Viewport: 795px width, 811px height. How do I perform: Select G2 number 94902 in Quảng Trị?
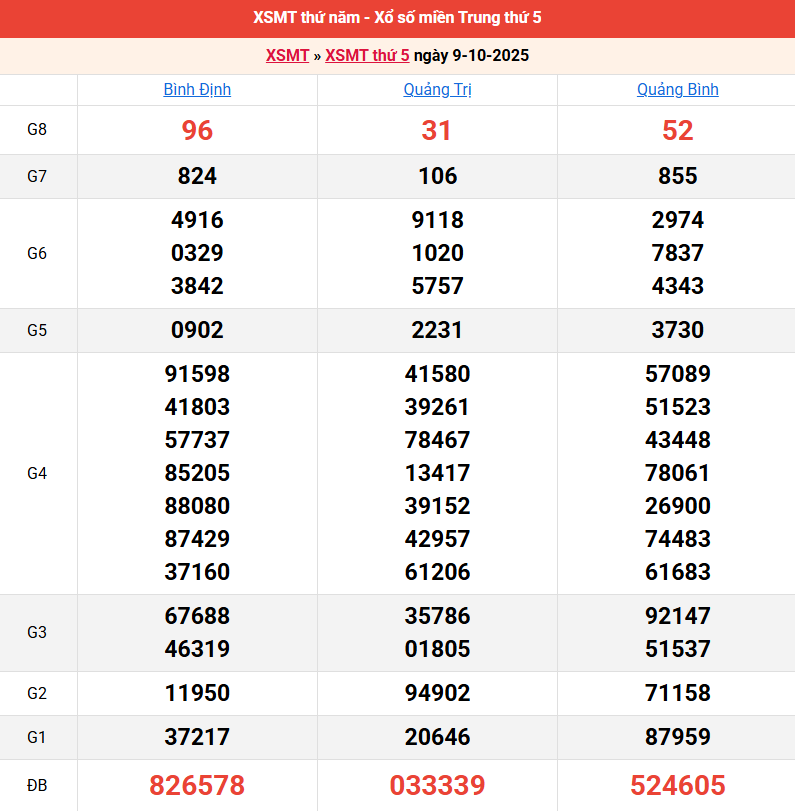(x=437, y=694)
